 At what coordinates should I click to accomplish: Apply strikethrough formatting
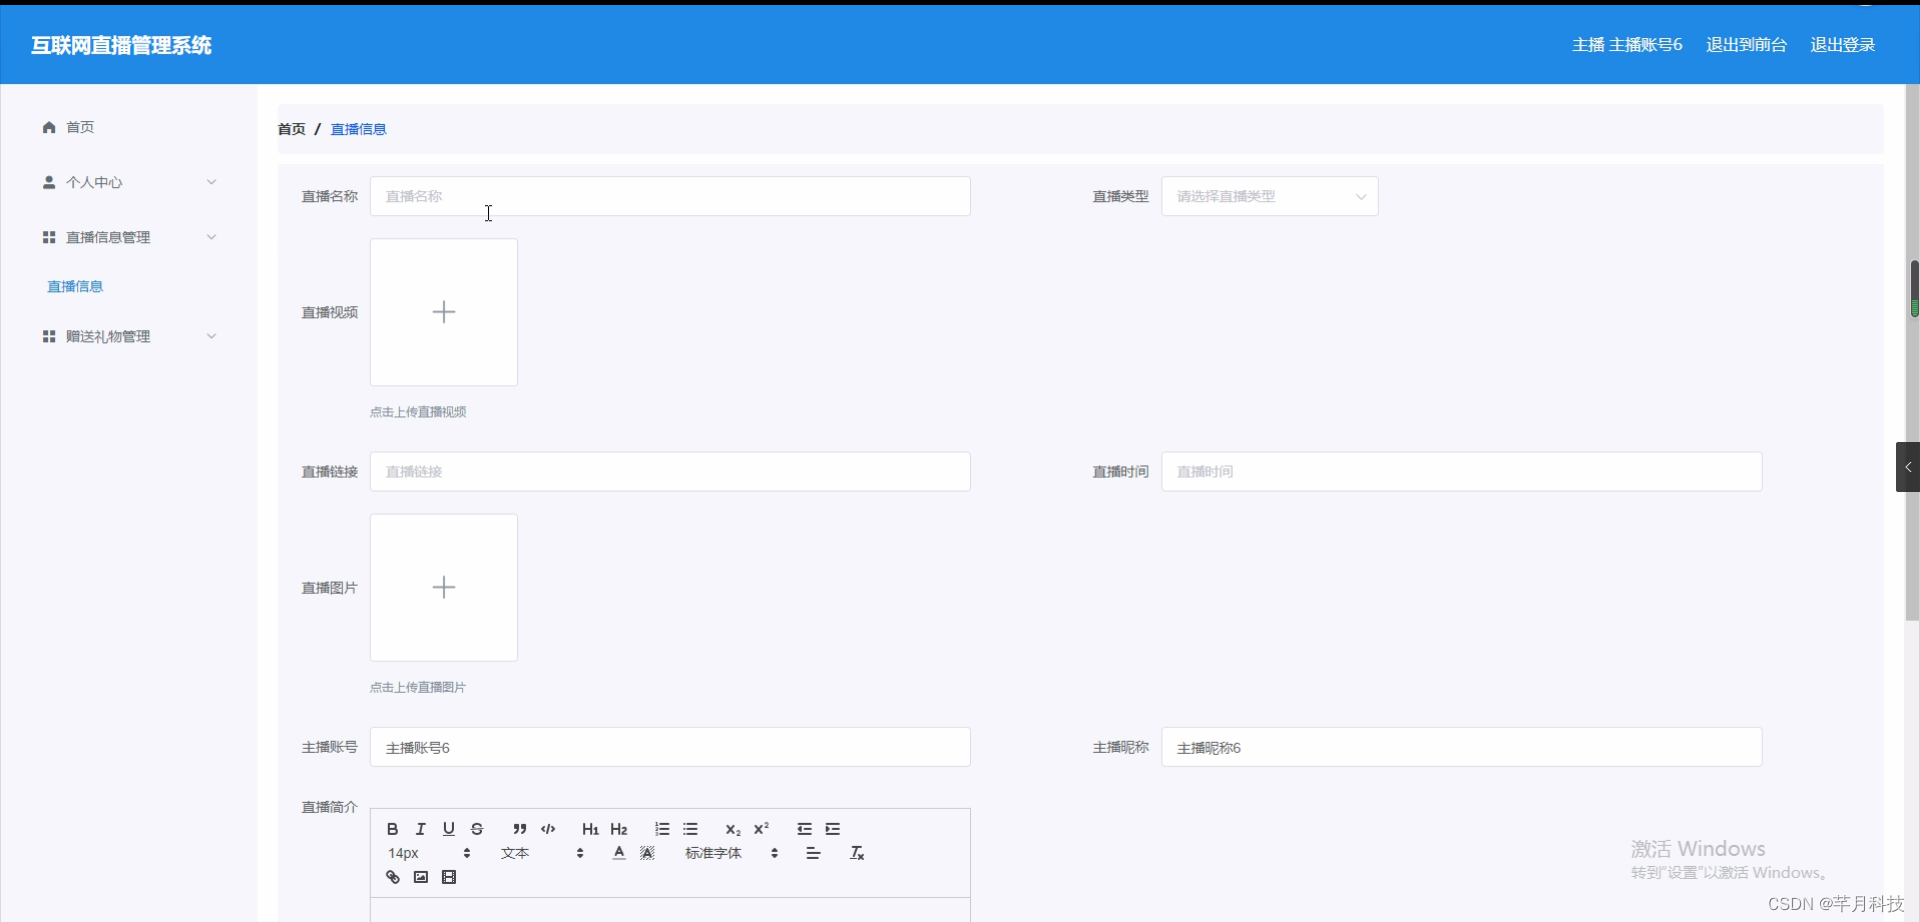coord(476,828)
